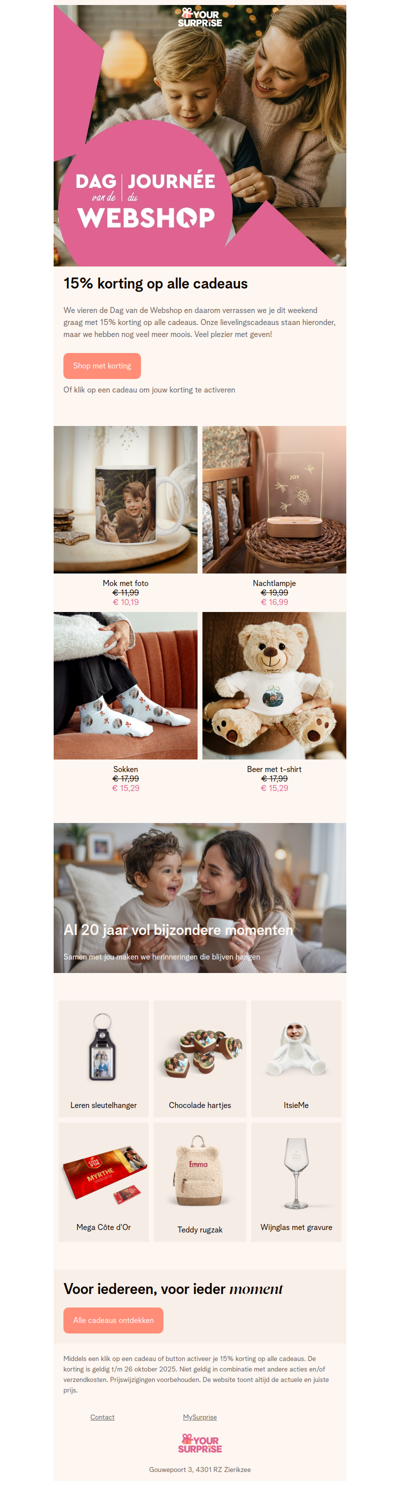
Task: Click the 20 jaar bijzondere momenten banner
Action: 200,898
